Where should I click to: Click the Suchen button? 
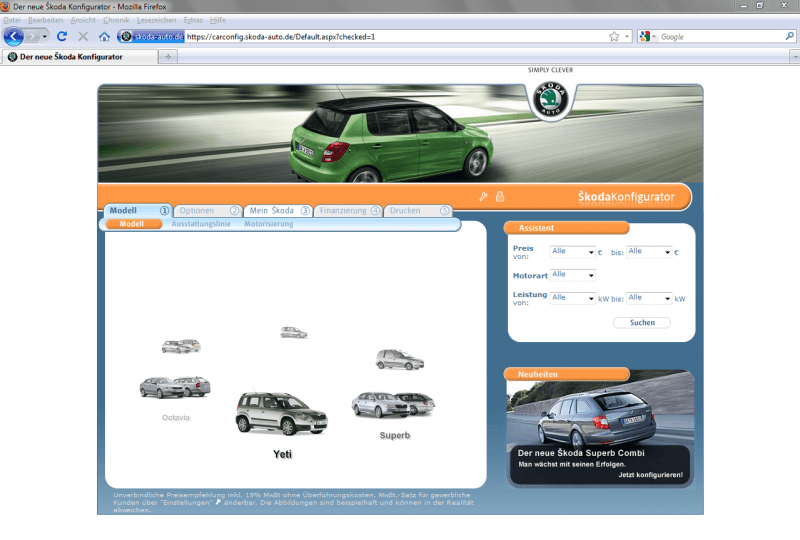click(x=642, y=323)
